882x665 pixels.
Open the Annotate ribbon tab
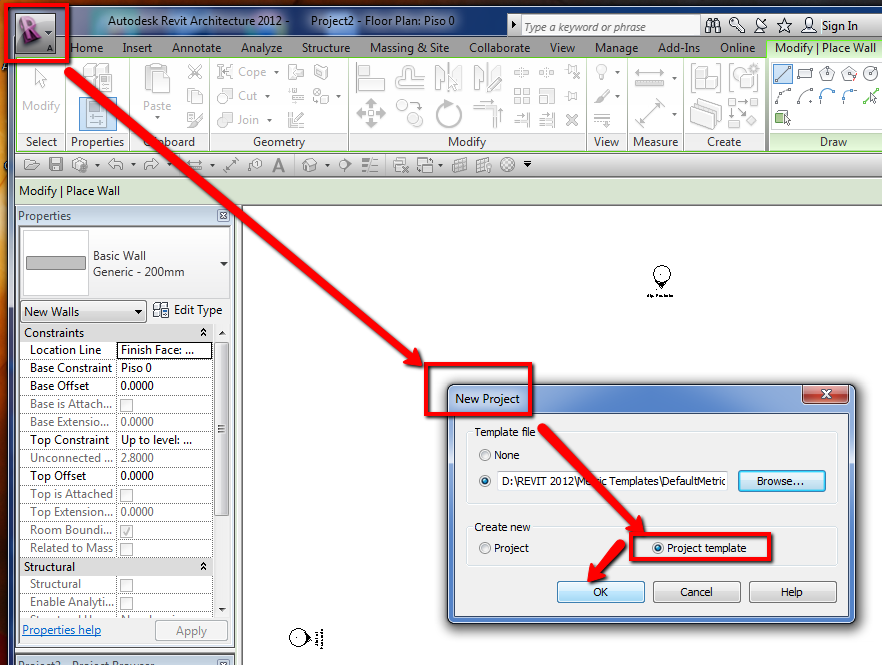(x=196, y=48)
